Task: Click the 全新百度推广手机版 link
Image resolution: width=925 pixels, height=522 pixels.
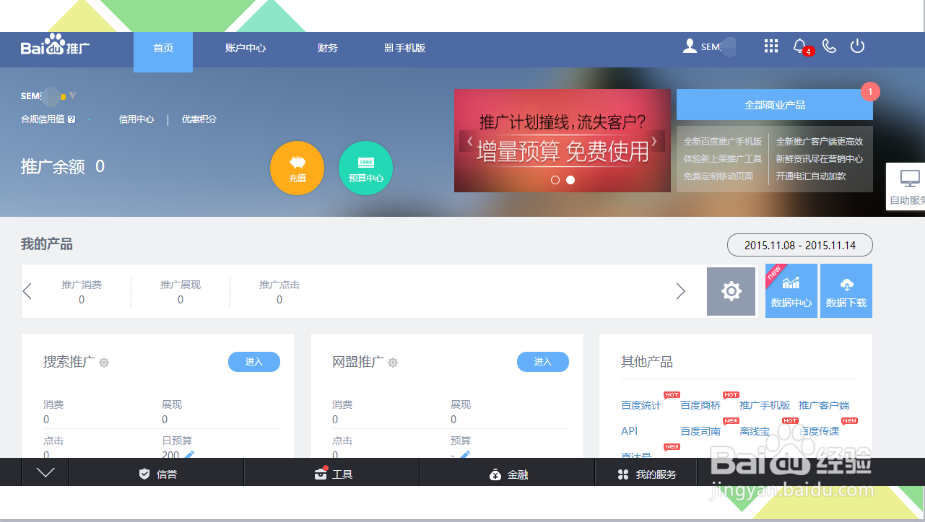Action: [723, 142]
